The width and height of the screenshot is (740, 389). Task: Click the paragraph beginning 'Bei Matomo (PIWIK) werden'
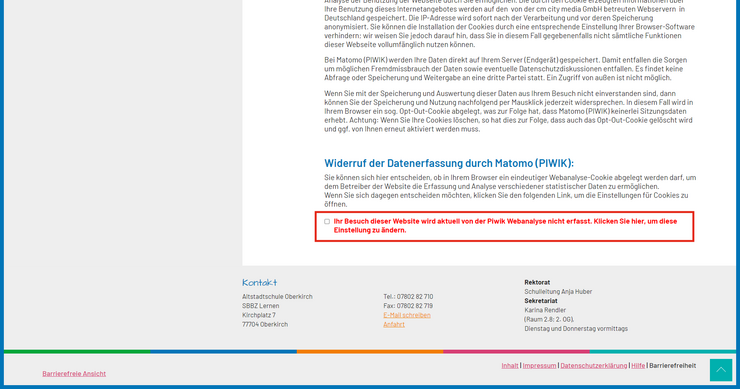[x=505, y=69]
